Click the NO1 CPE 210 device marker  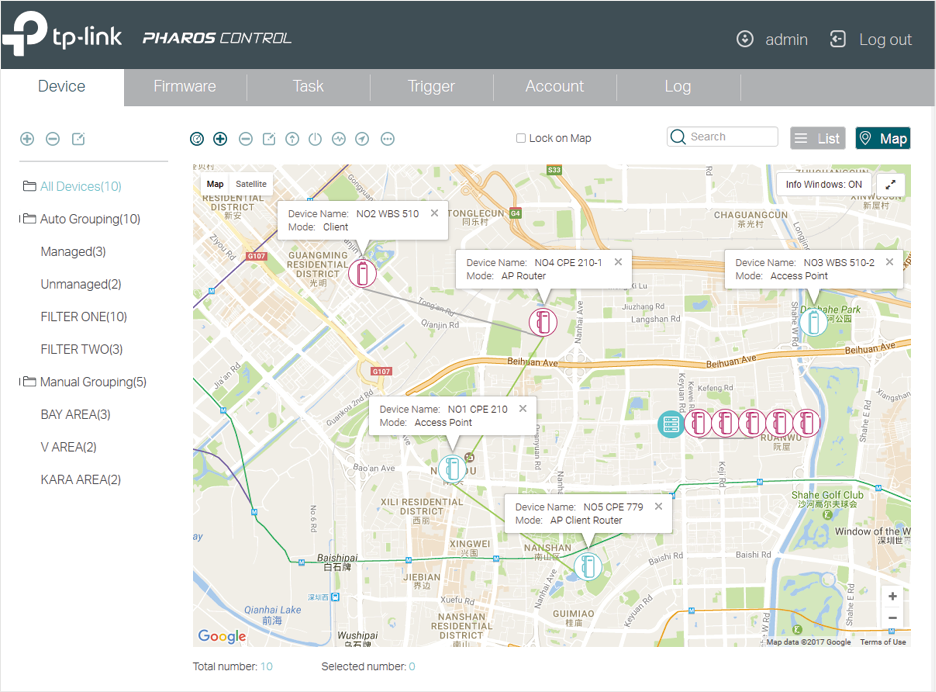tap(452, 469)
